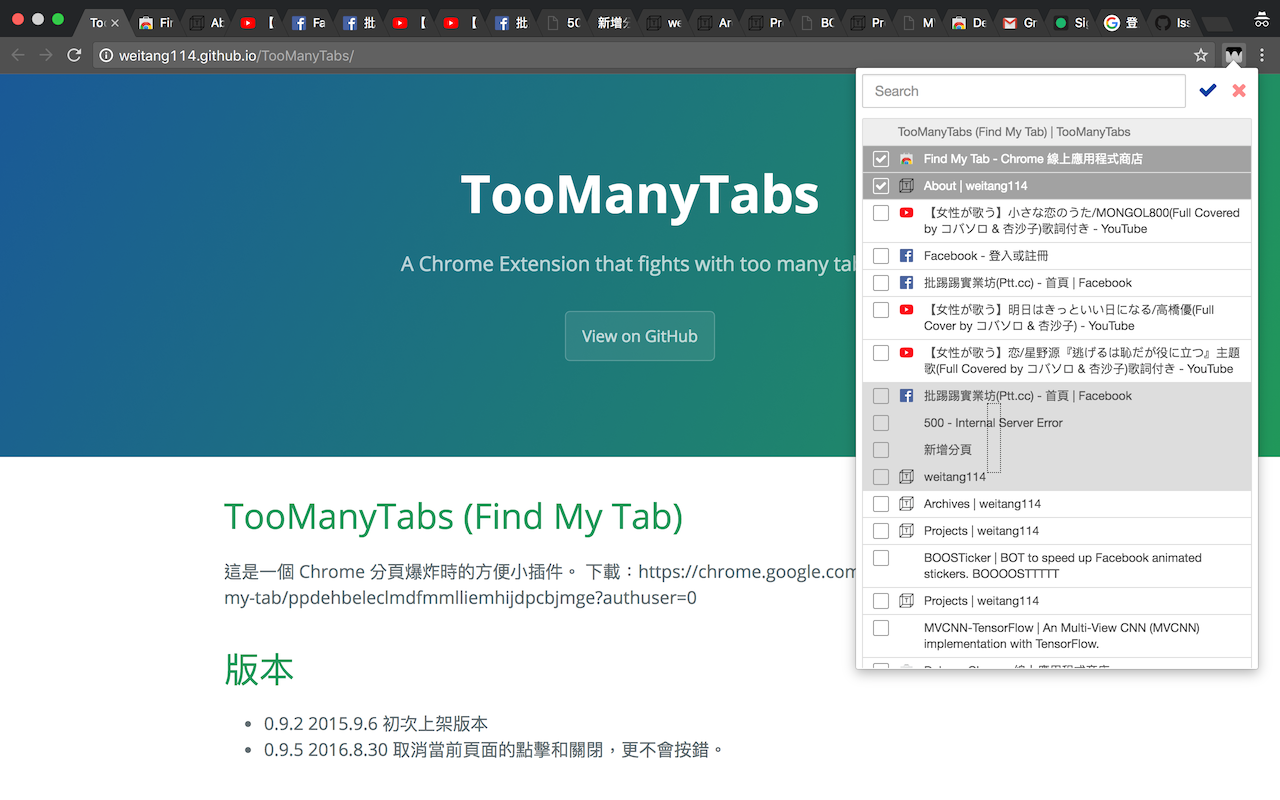Screen dimensions: 1280x800
Task: Focus the Search field in the popup
Action: point(1024,91)
